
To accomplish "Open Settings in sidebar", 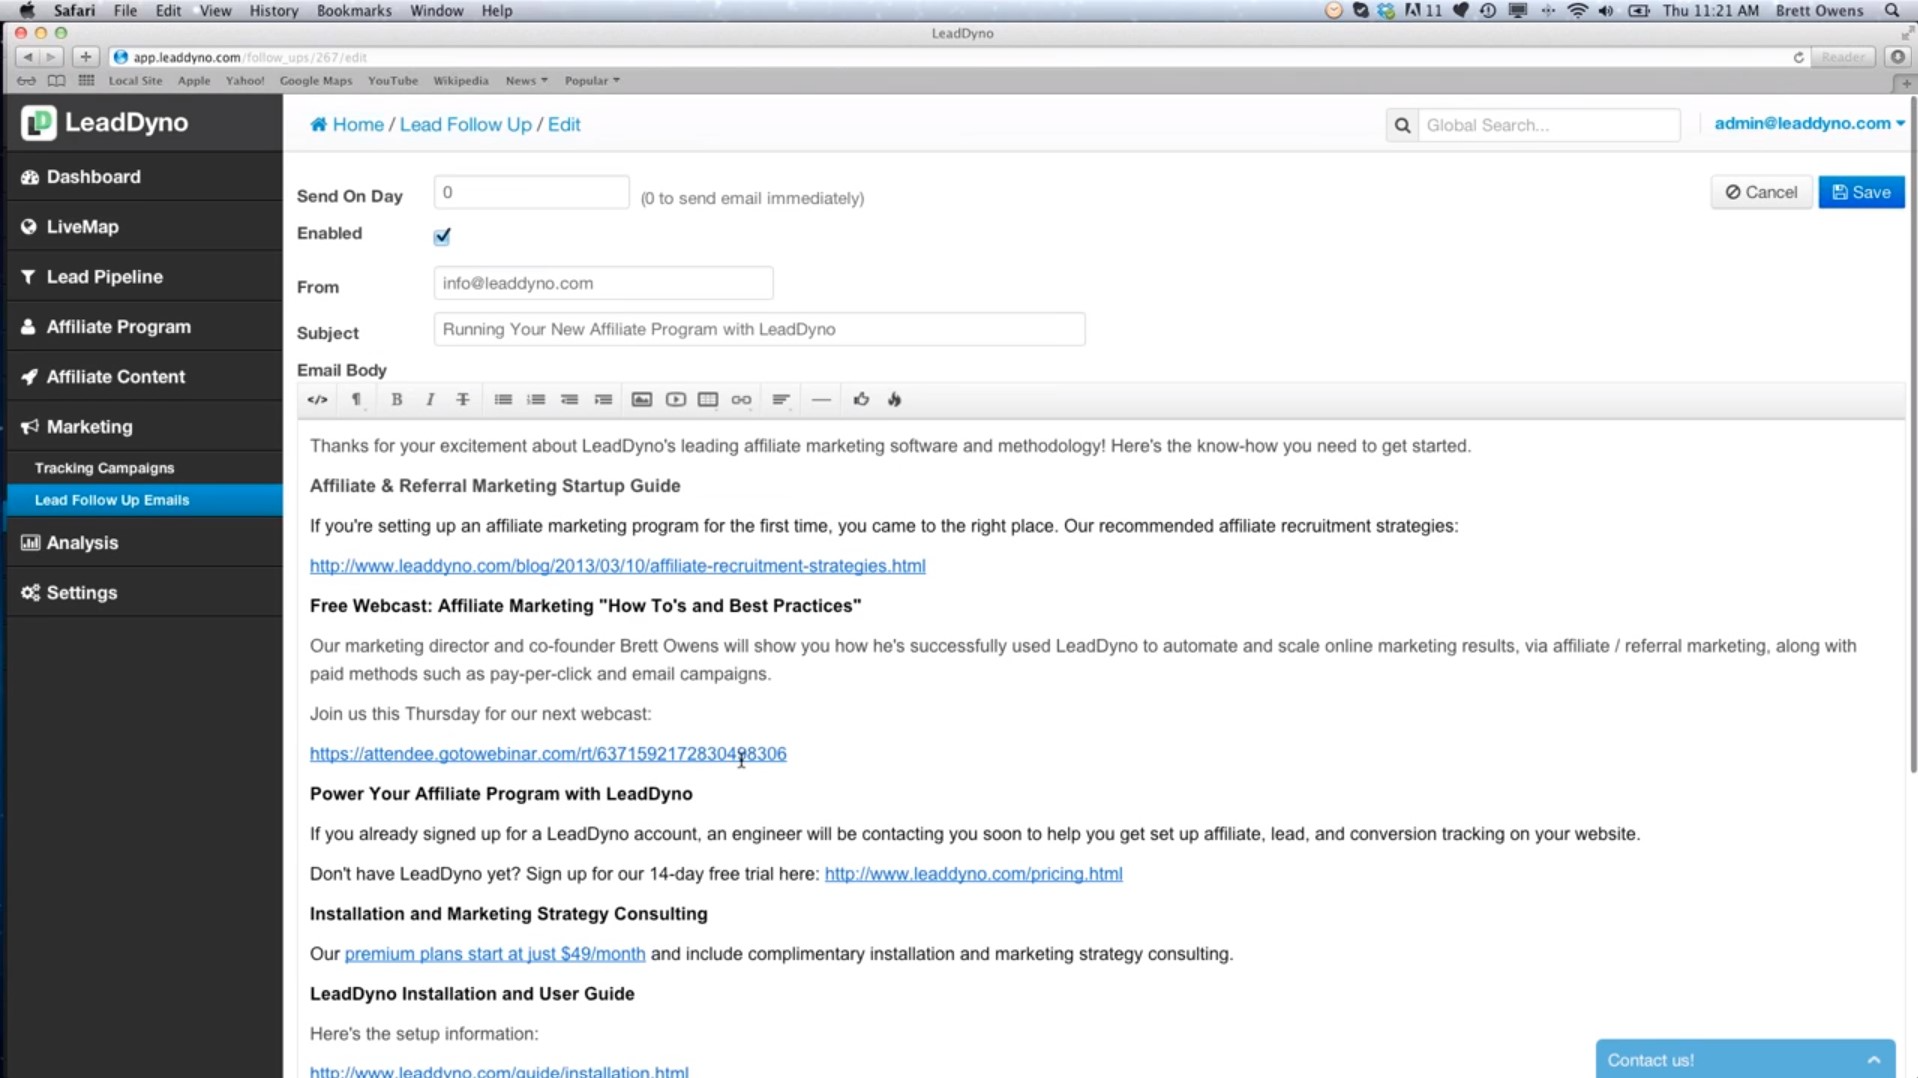I will coord(144,593).
